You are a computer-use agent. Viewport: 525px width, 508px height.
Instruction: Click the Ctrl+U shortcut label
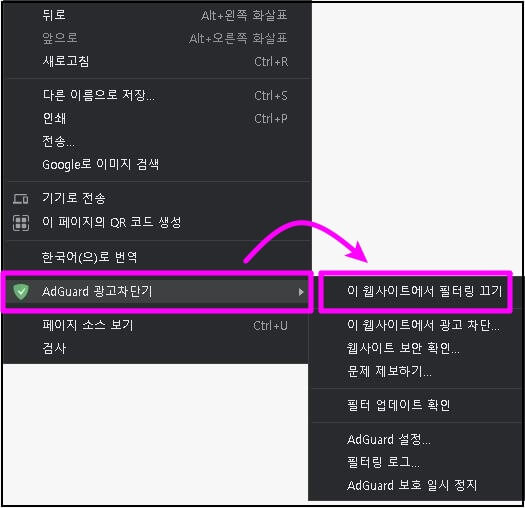271,326
